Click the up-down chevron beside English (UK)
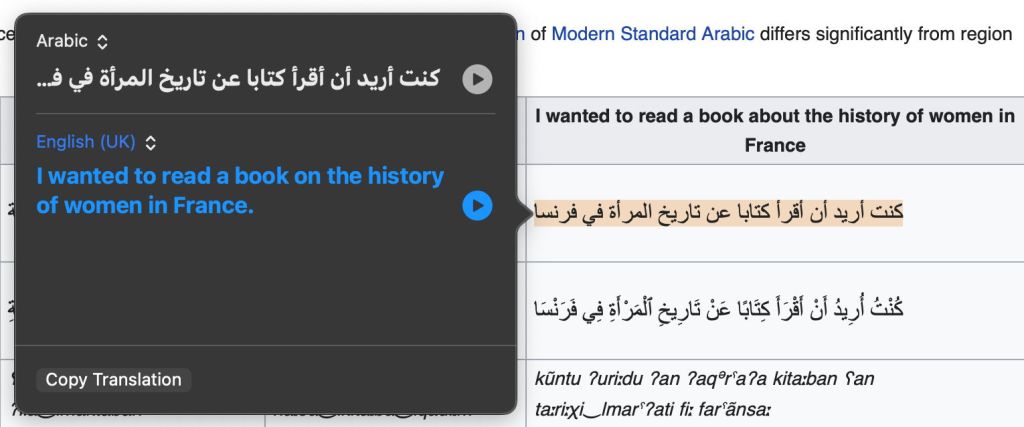The height and width of the screenshot is (427, 1024). coord(151,143)
